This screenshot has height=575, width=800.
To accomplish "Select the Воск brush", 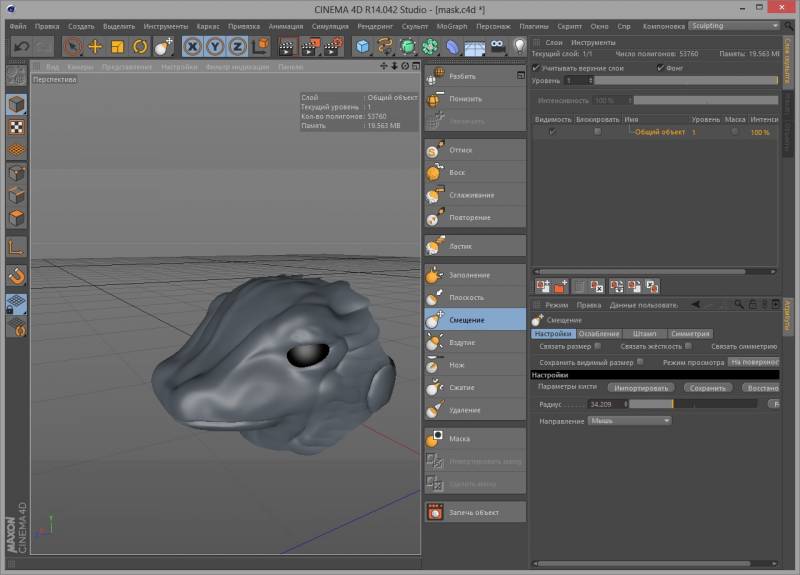I will [x=475, y=172].
